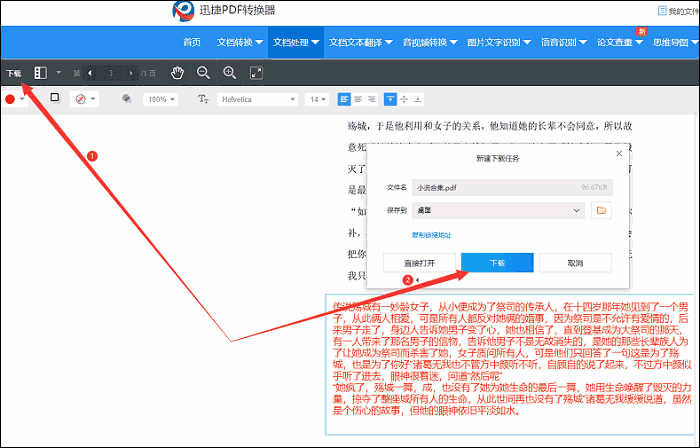Click the blue 下载 button in dialog

[496, 264]
